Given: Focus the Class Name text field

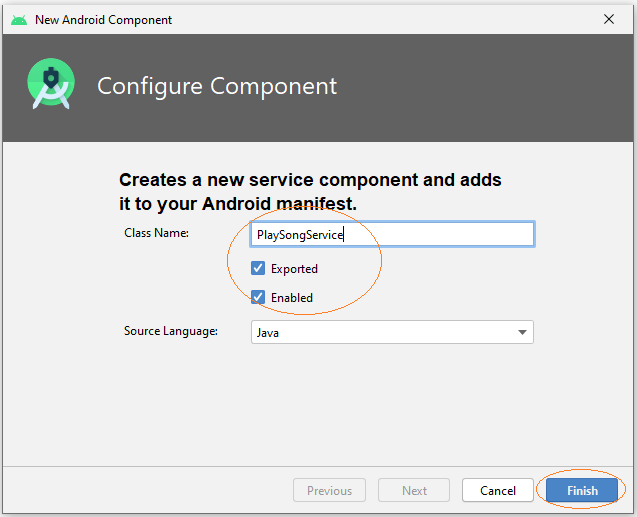Looking at the screenshot, I should pyautogui.click(x=392, y=234).
